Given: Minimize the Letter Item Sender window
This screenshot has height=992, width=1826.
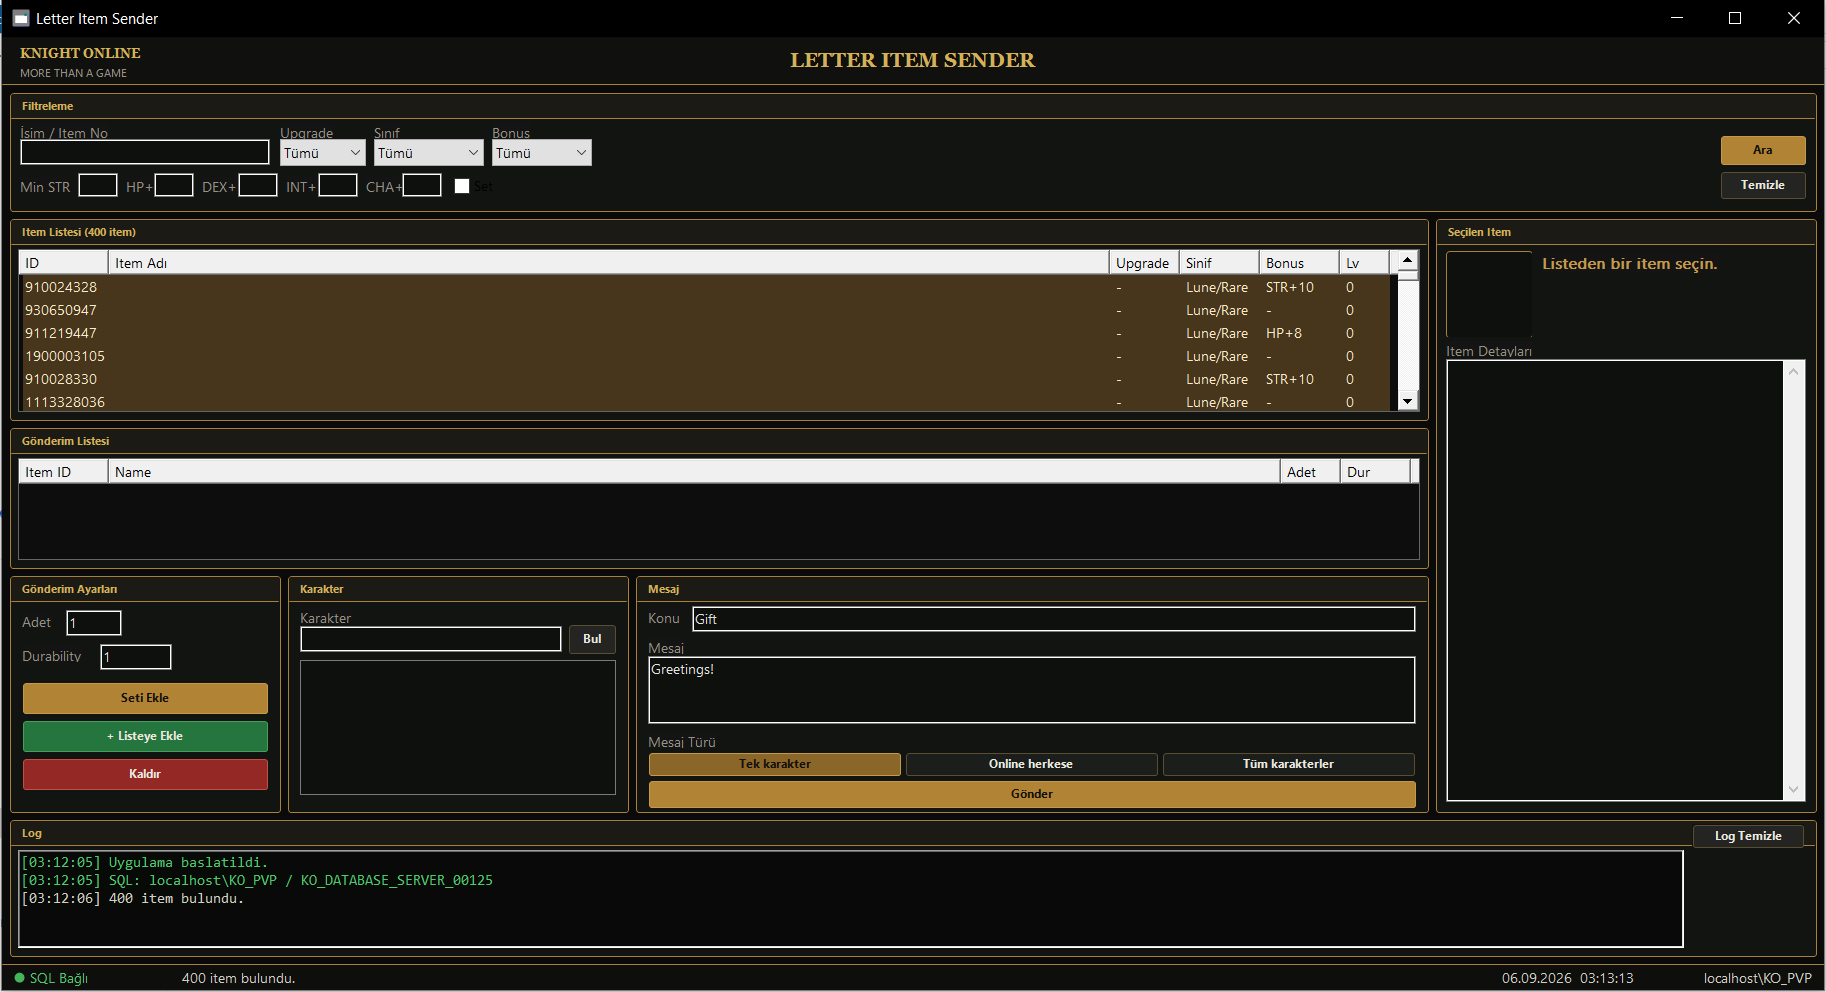Looking at the screenshot, I should (1677, 18).
